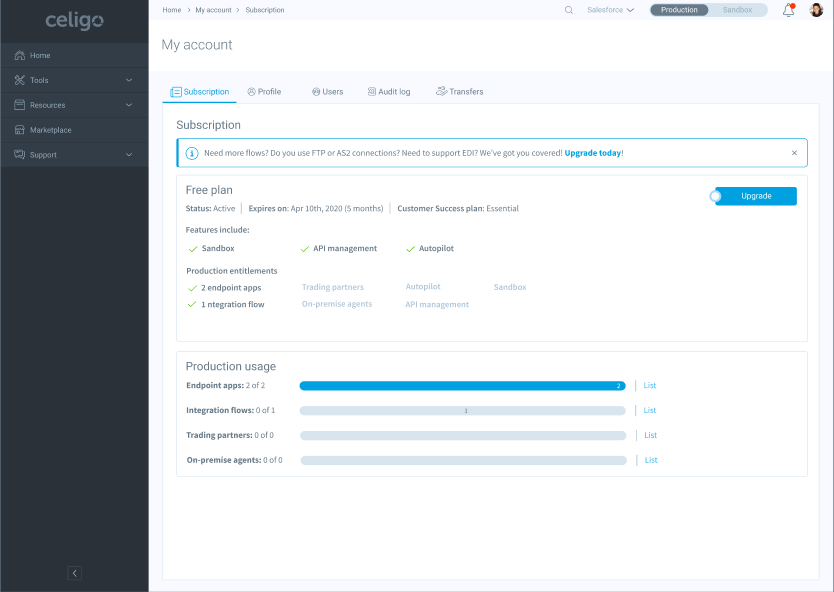
Task: Click the Upgrade today link
Action: pyautogui.click(x=592, y=153)
